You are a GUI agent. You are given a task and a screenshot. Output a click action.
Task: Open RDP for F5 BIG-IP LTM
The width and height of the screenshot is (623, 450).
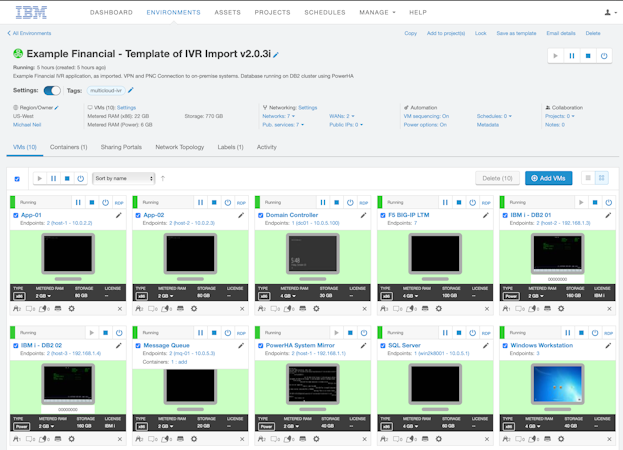(486, 203)
